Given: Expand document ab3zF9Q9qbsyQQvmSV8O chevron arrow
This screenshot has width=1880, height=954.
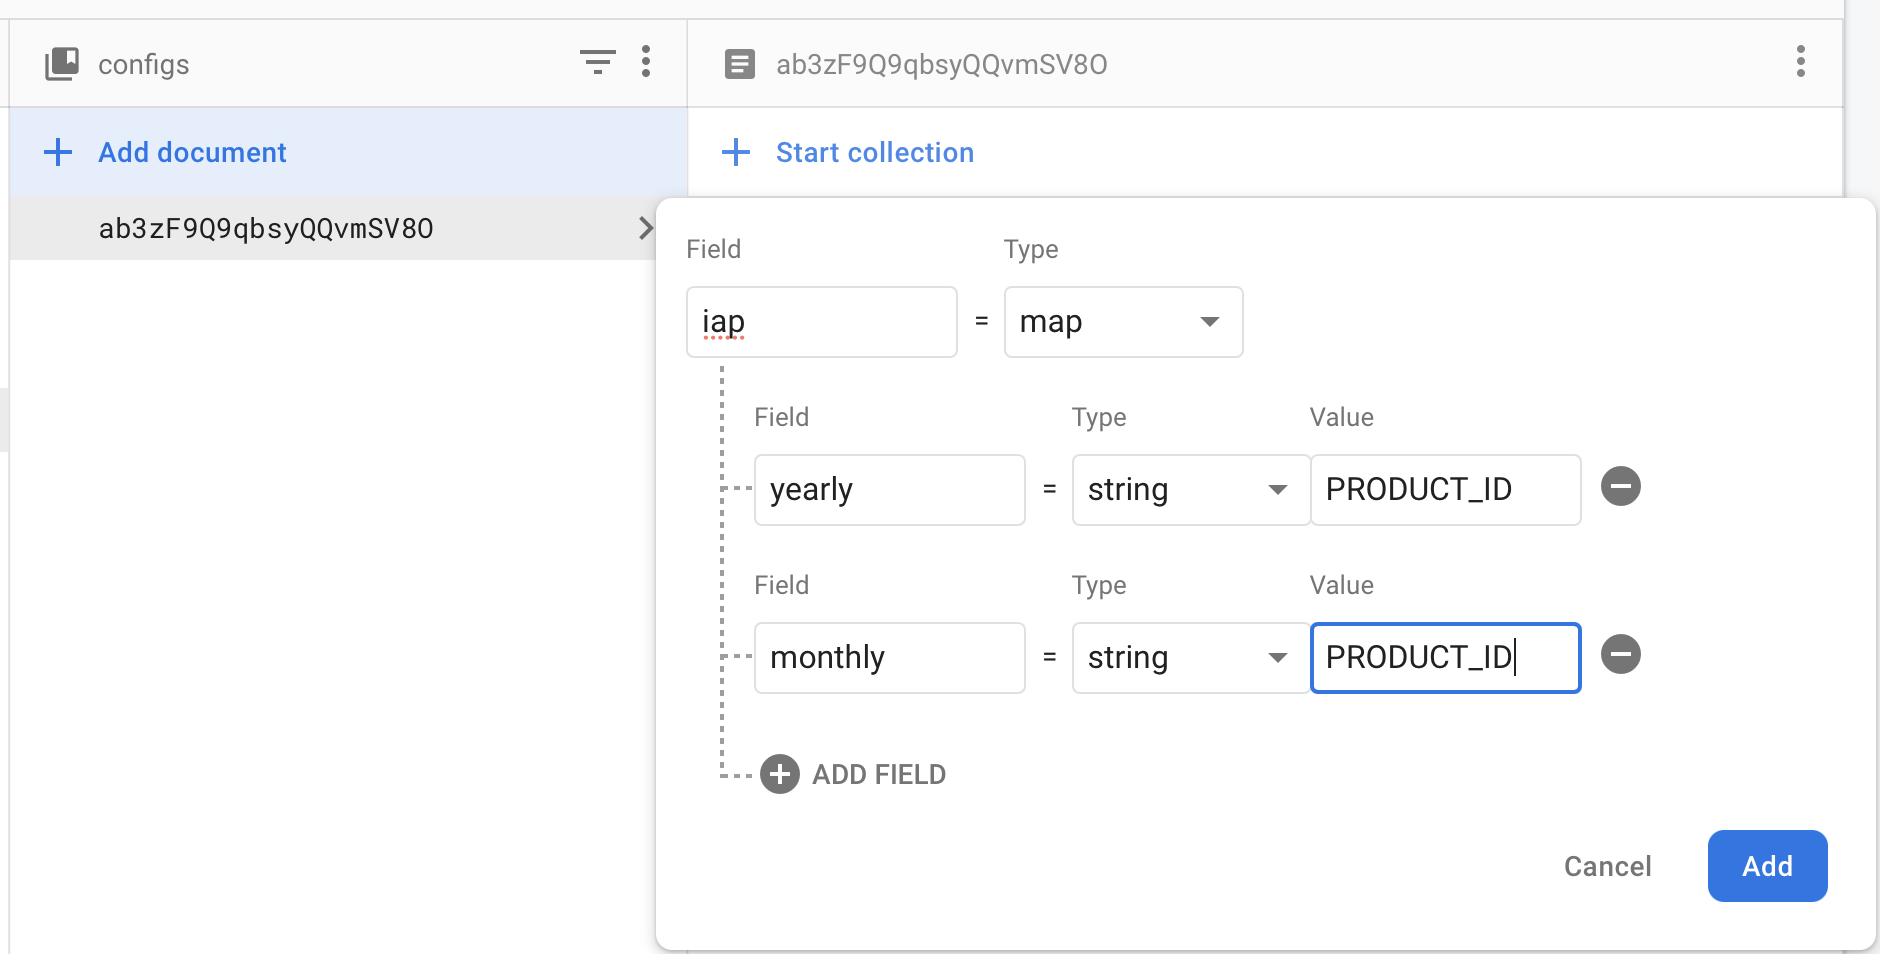Looking at the screenshot, I should pyautogui.click(x=646, y=228).
